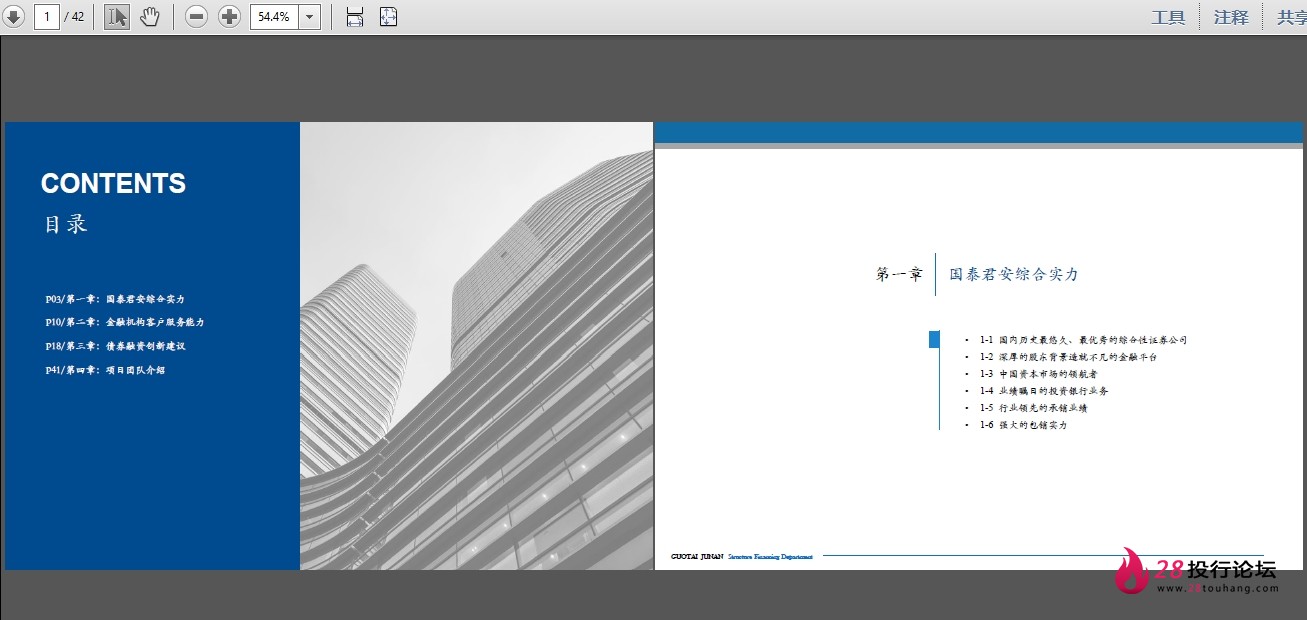The height and width of the screenshot is (620, 1307).
Task: Select the Hand pan tool
Action: (x=149, y=17)
